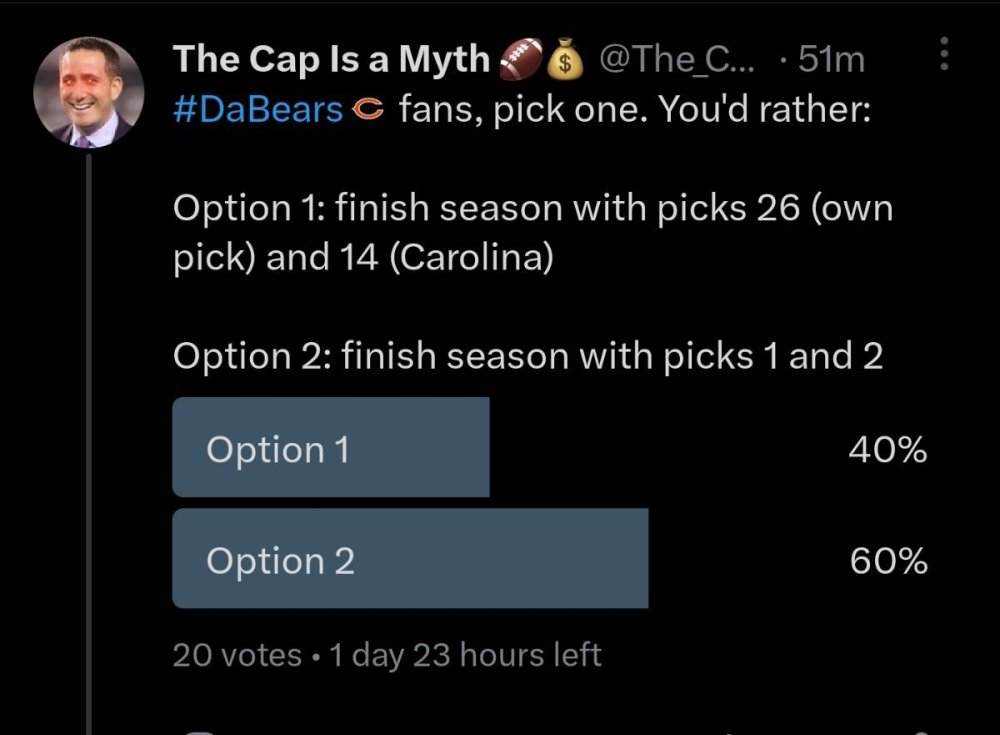Open the #DaBears hashtag link
Viewport: 1000px width, 735px height.
[x=258, y=109]
